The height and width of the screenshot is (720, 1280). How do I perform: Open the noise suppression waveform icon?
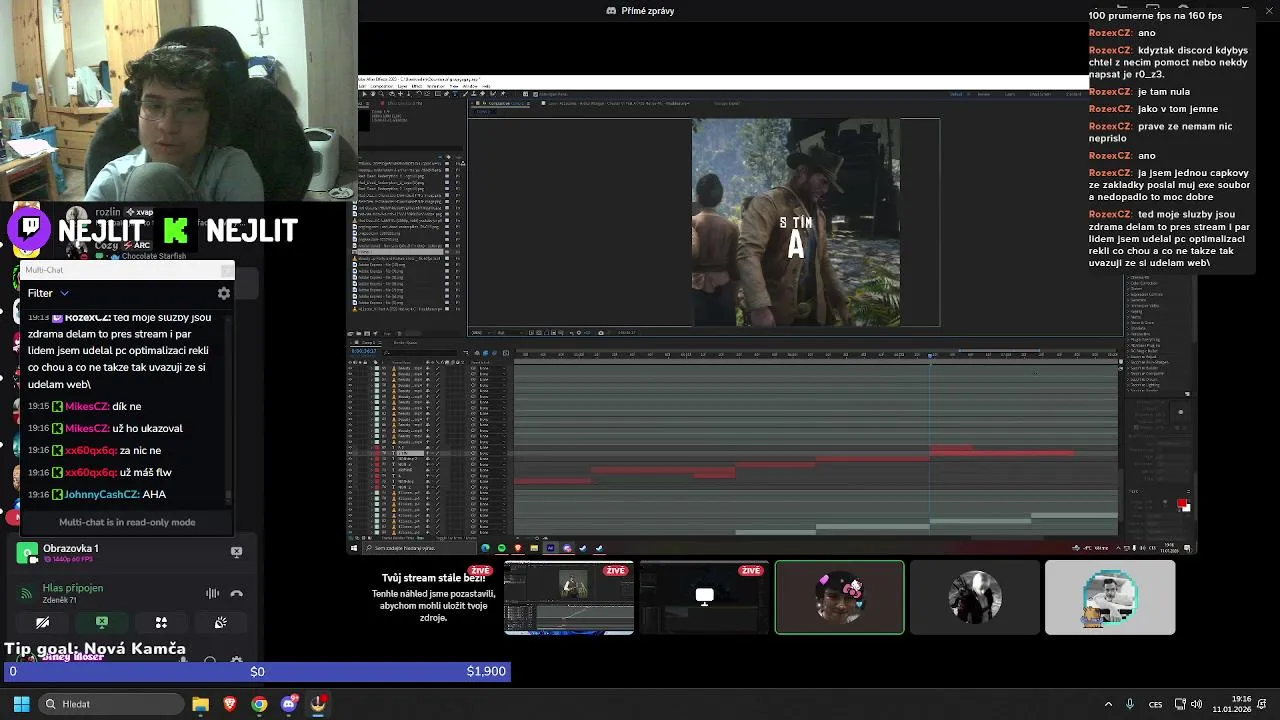click(212, 593)
